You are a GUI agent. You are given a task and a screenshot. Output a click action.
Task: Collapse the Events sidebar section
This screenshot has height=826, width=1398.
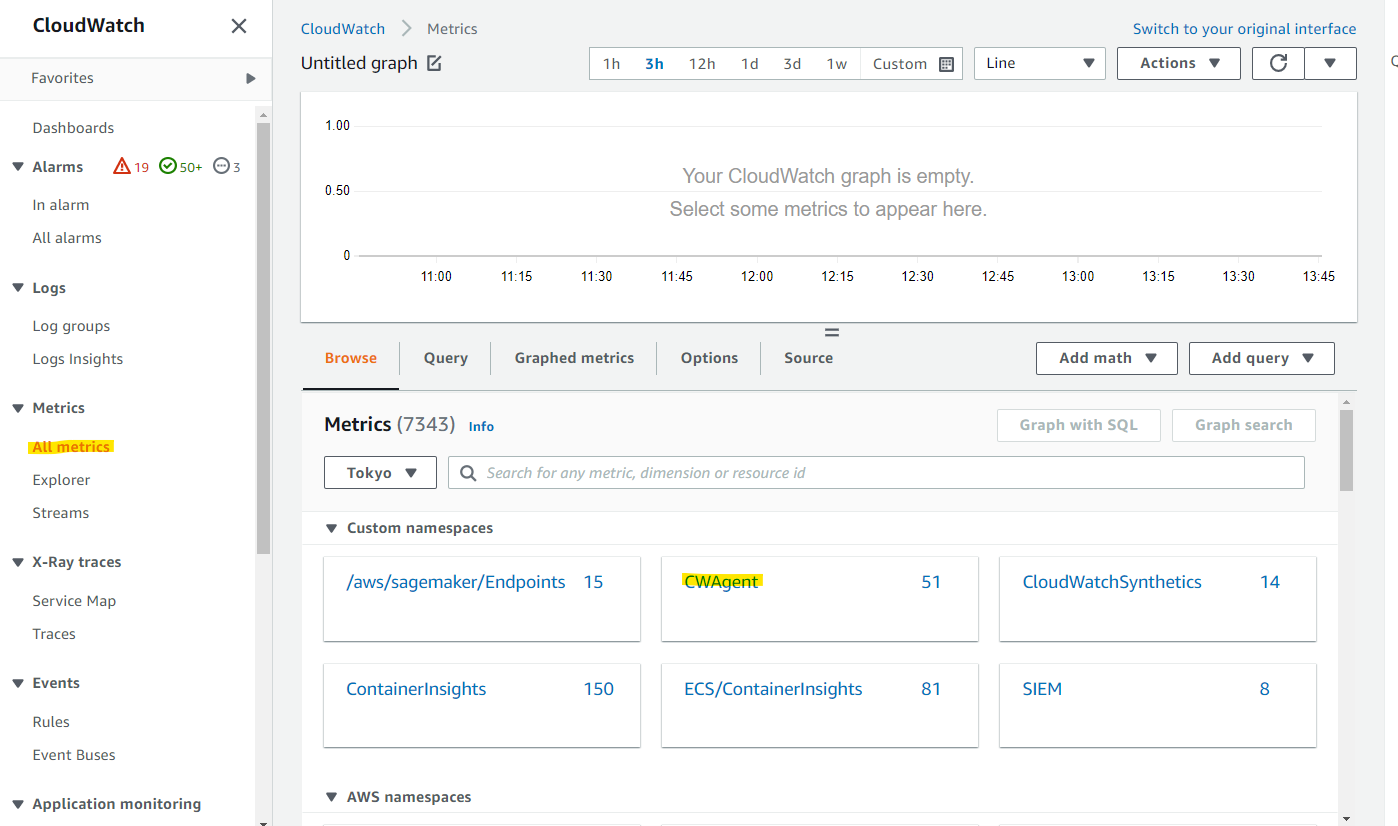click(18, 683)
